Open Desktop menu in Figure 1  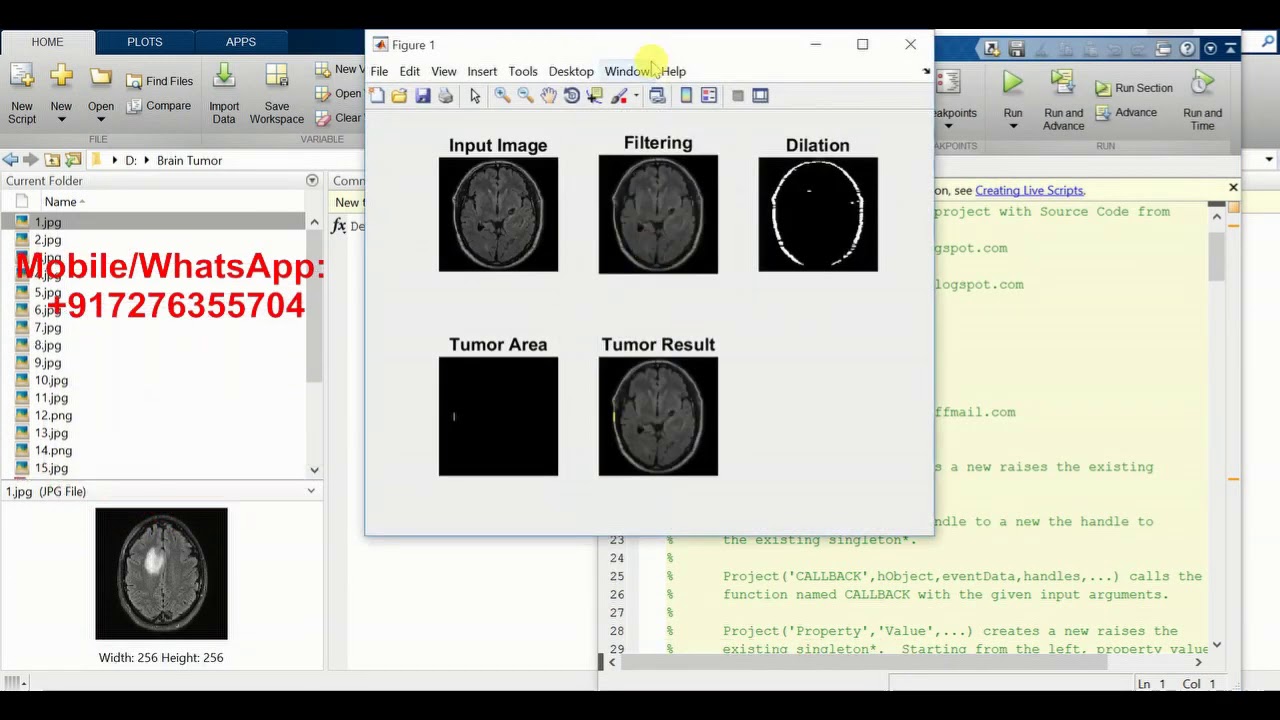571,71
